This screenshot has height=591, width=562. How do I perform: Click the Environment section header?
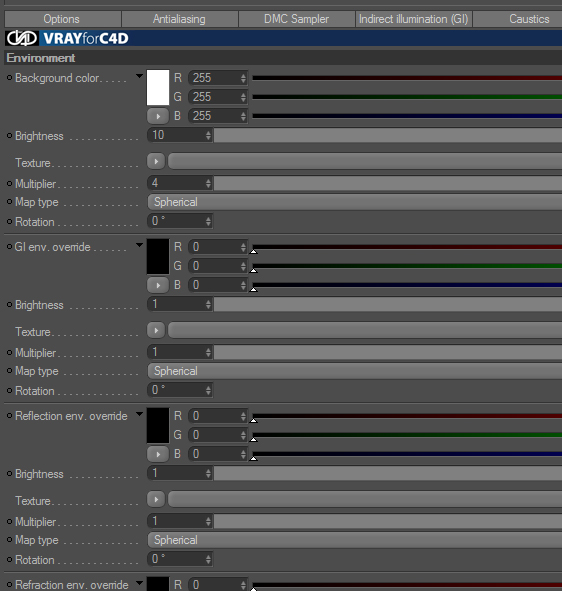tap(283, 58)
